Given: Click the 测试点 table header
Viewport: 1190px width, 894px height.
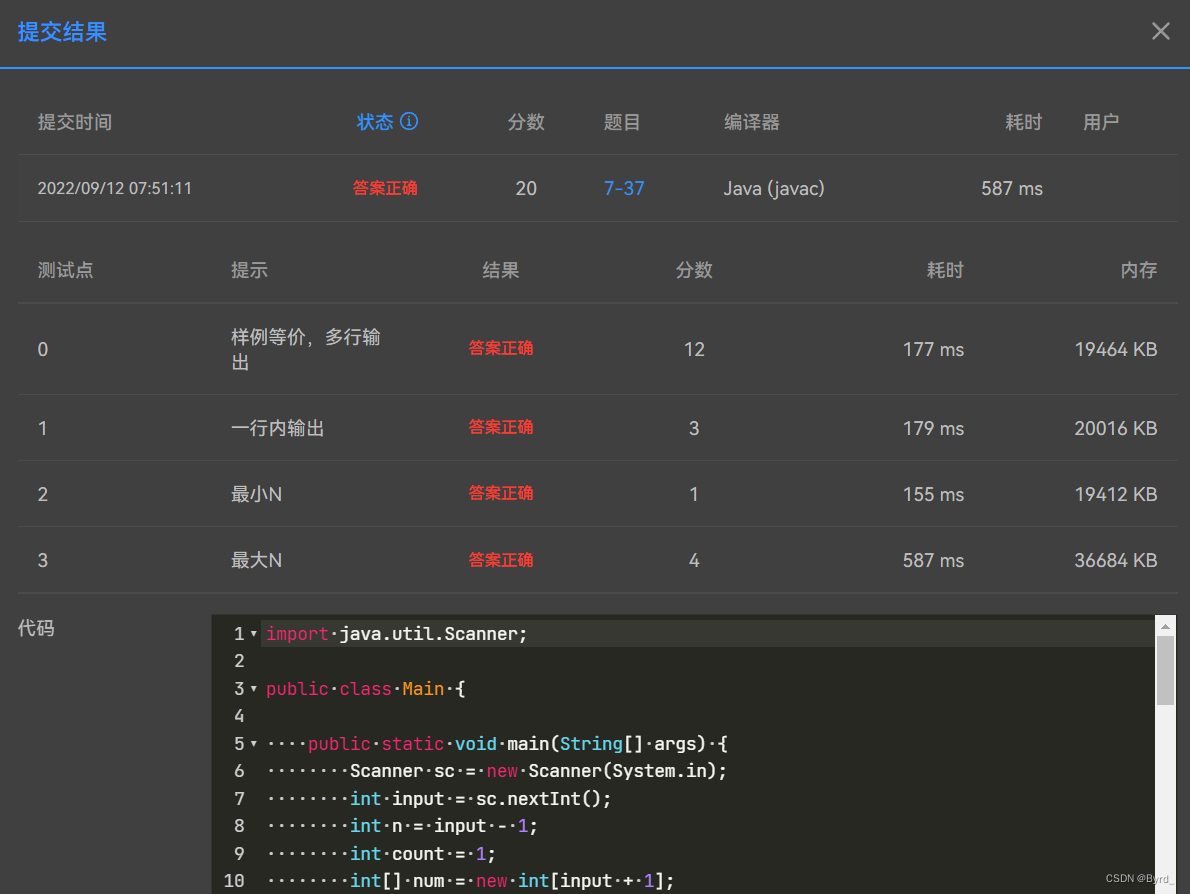Looking at the screenshot, I should pos(65,269).
